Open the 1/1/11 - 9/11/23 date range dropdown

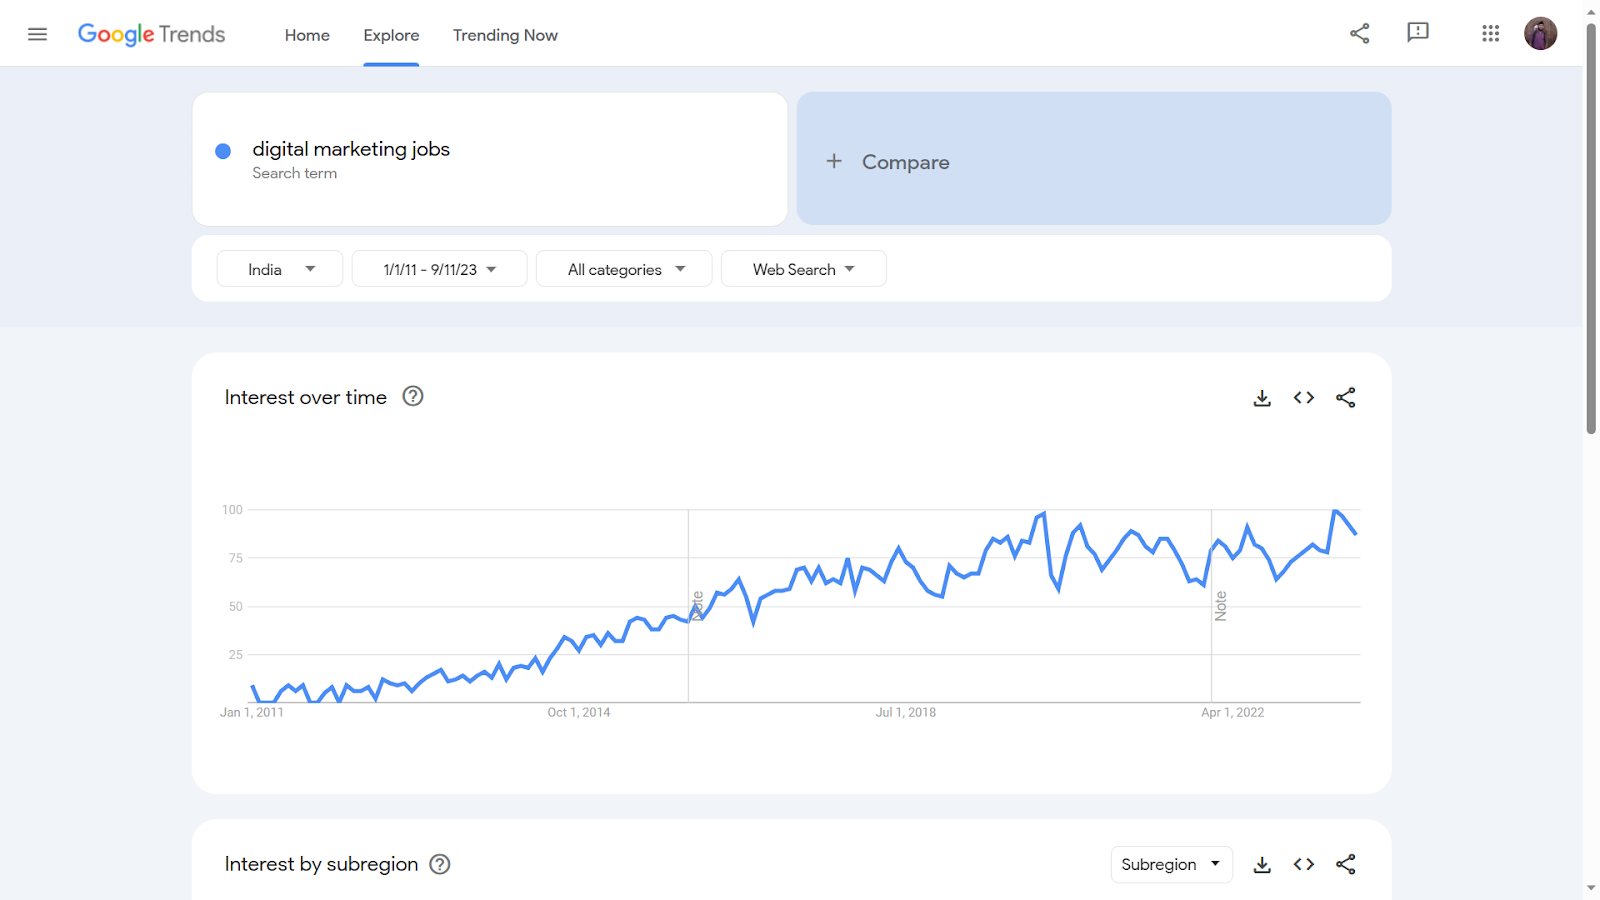click(x=439, y=269)
